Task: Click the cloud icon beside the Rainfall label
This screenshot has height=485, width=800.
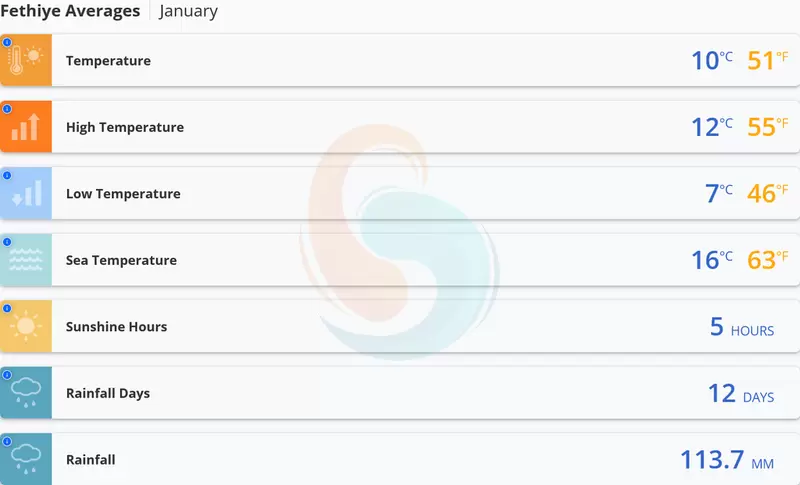Action: point(27,459)
